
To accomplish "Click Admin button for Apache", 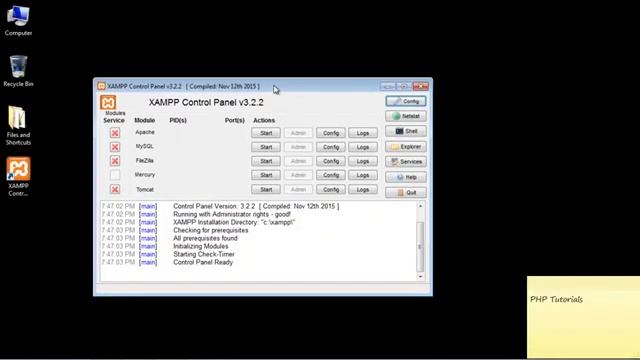I will pyautogui.click(x=298, y=133).
